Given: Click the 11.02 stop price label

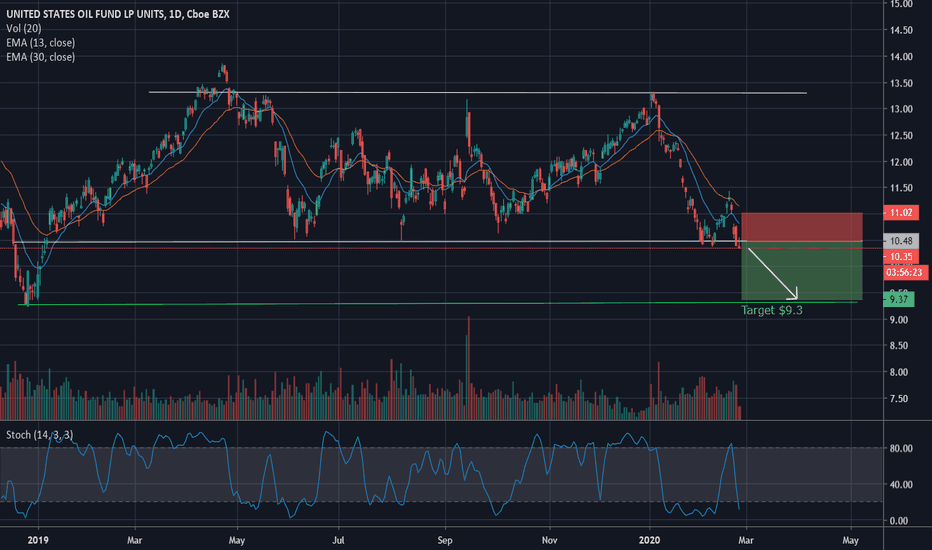Looking at the screenshot, I should 901,212.
